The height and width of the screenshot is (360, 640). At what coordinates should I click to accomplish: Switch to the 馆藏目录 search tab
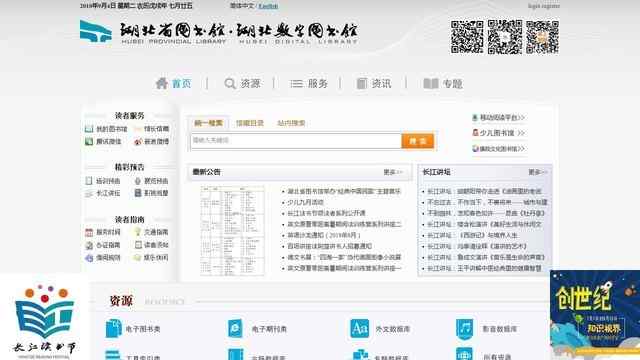250,123
